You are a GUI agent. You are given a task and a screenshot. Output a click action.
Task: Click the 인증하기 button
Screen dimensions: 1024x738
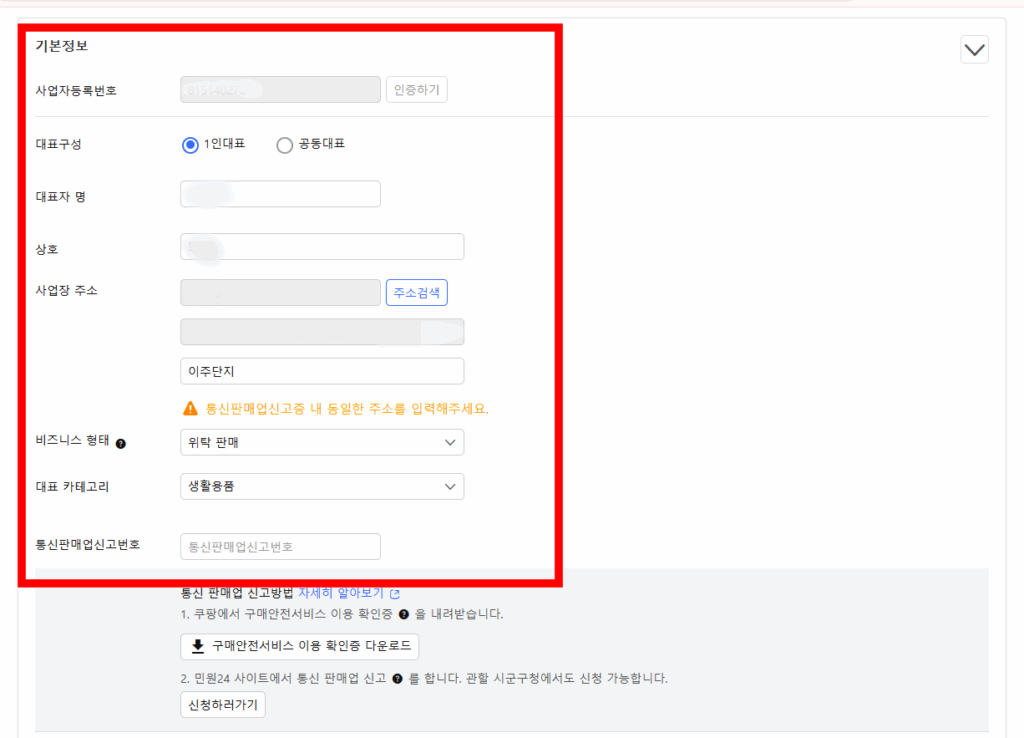417,89
